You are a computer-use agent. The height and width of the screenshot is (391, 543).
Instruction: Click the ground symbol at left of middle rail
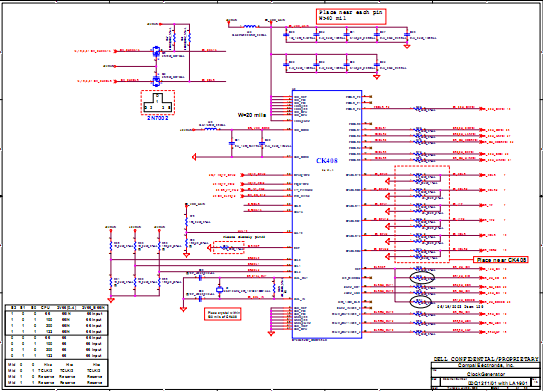194,157
